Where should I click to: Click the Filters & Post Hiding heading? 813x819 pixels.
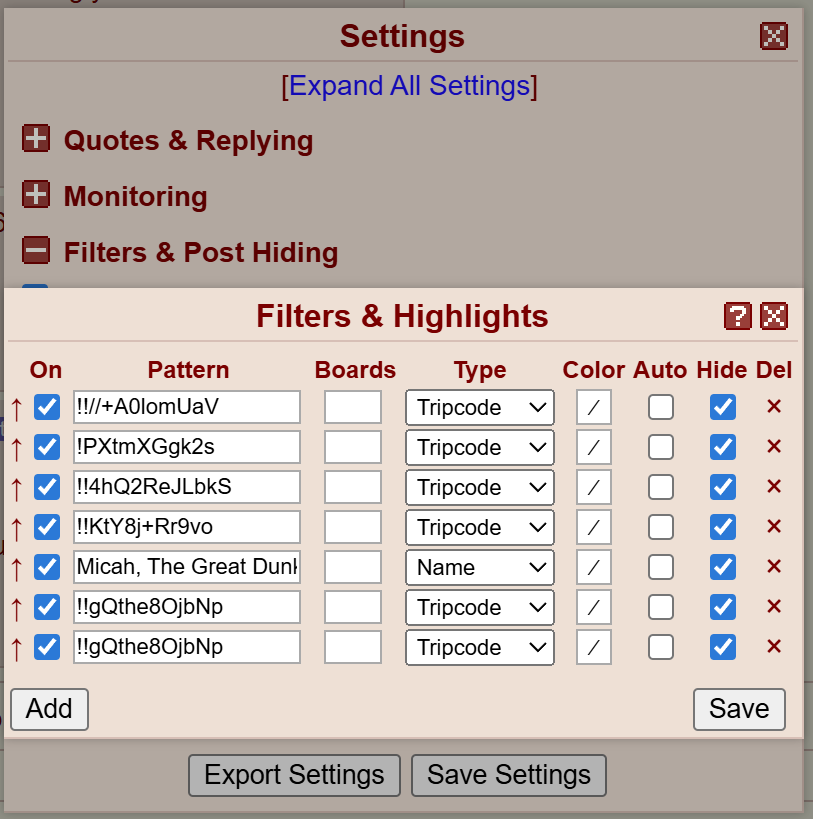click(x=201, y=252)
